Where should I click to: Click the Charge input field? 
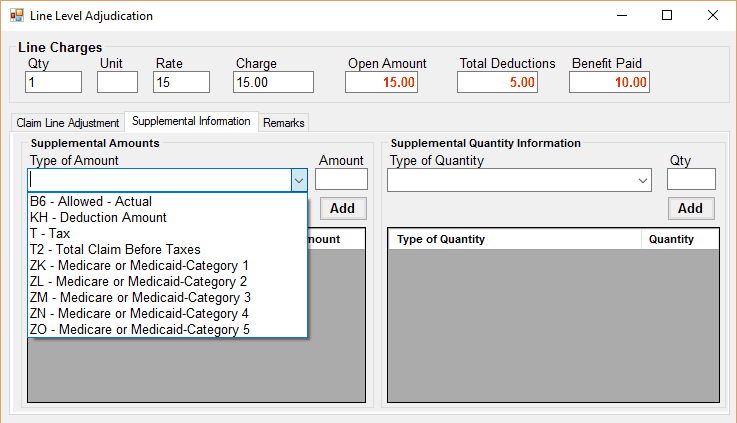[x=273, y=82]
